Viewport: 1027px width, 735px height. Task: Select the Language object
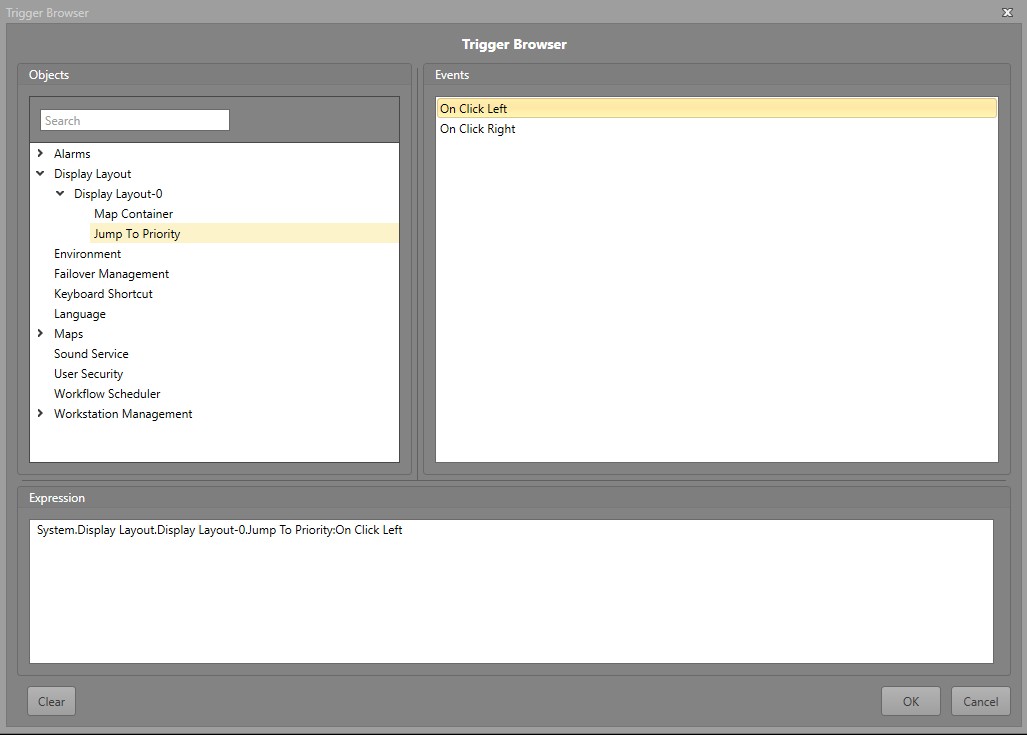[79, 314]
